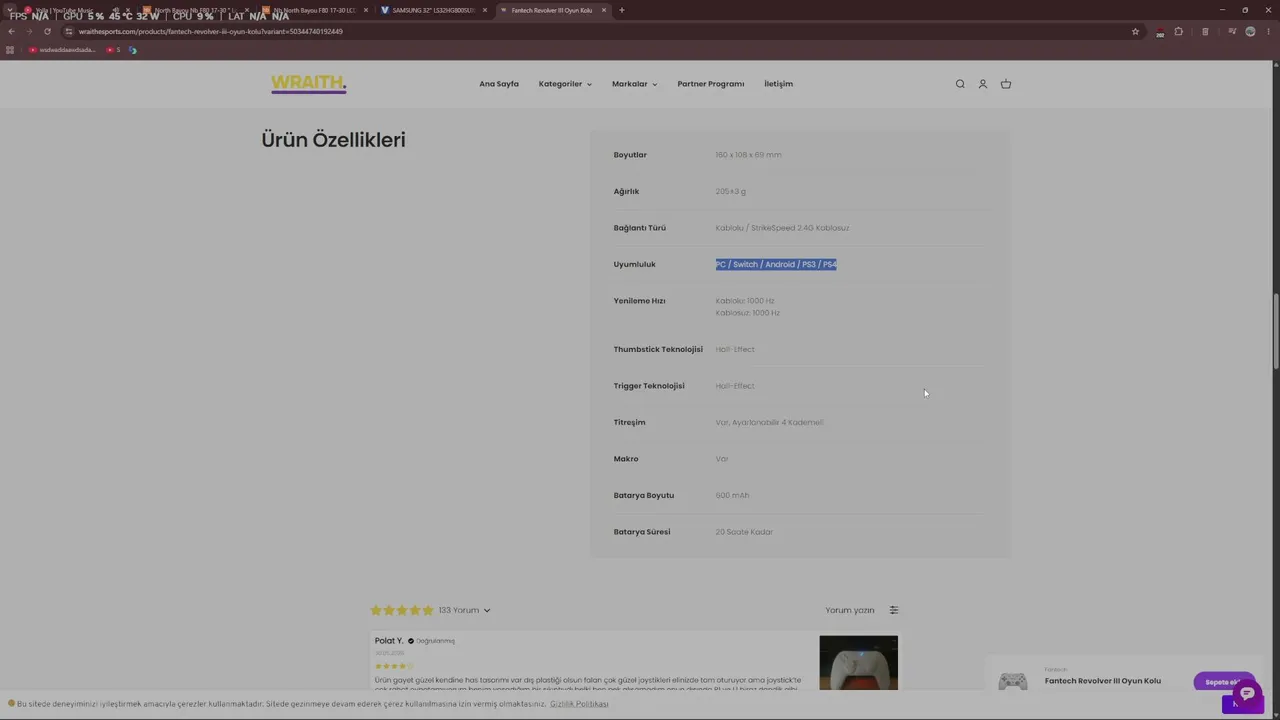Image resolution: width=1280 pixels, height=720 pixels.
Task: Switch to the SAMSUNG 32" tab
Action: click(433, 10)
